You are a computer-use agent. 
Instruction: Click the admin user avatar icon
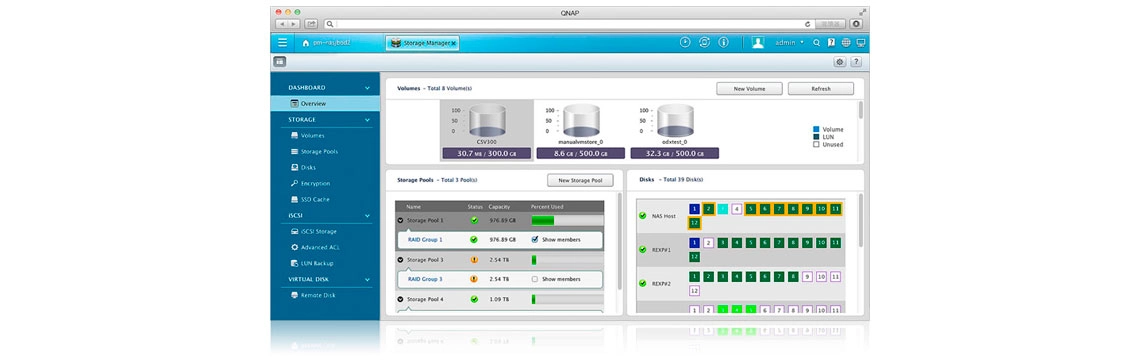point(758,43)
